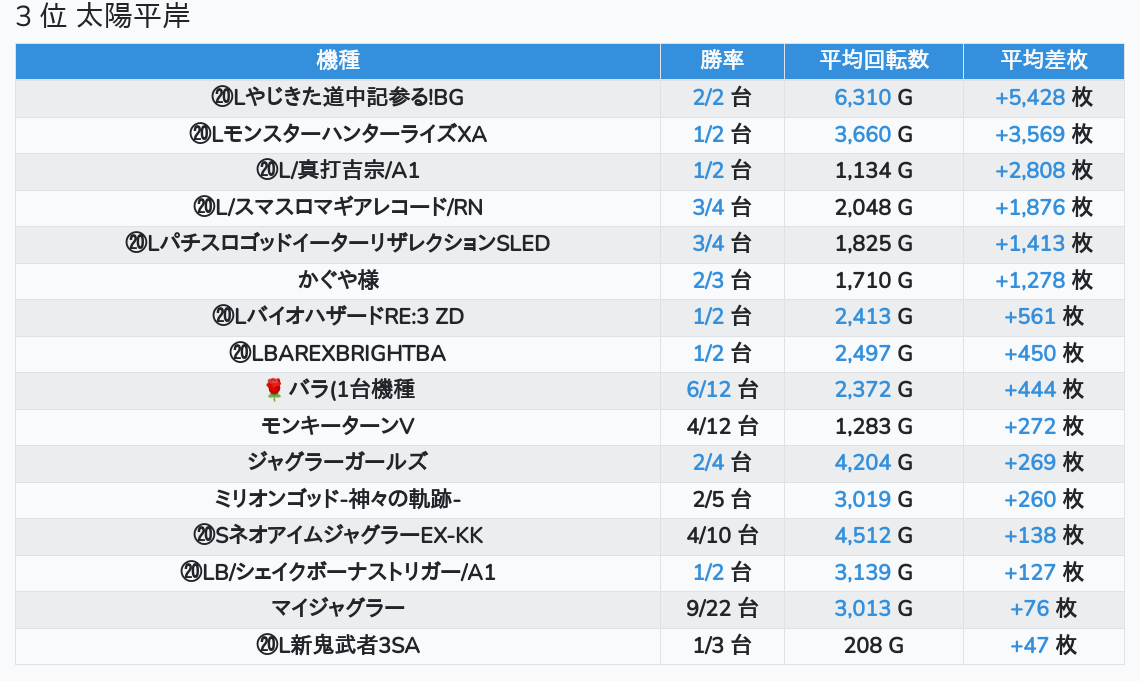Click the ⑳ icon before Lやじきた道中記参る!BG
This screenshot has width=1140, height=681.
coord(222,97)
